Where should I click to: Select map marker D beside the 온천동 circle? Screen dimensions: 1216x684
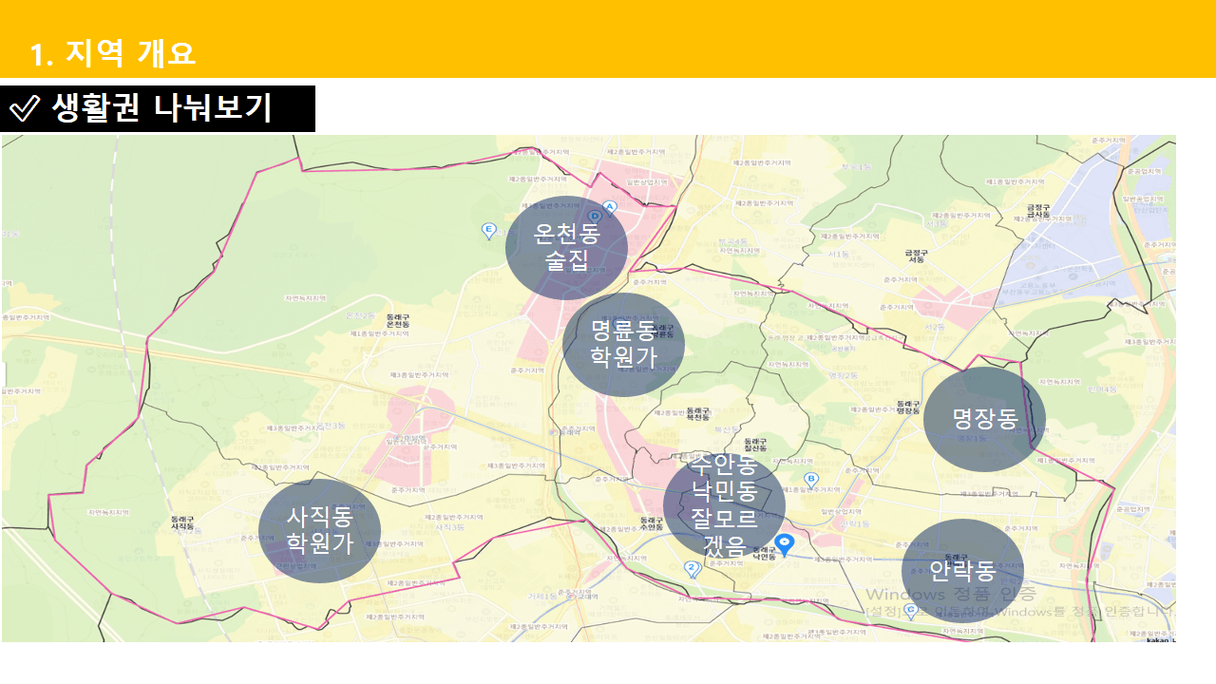(x=595, y=216)
